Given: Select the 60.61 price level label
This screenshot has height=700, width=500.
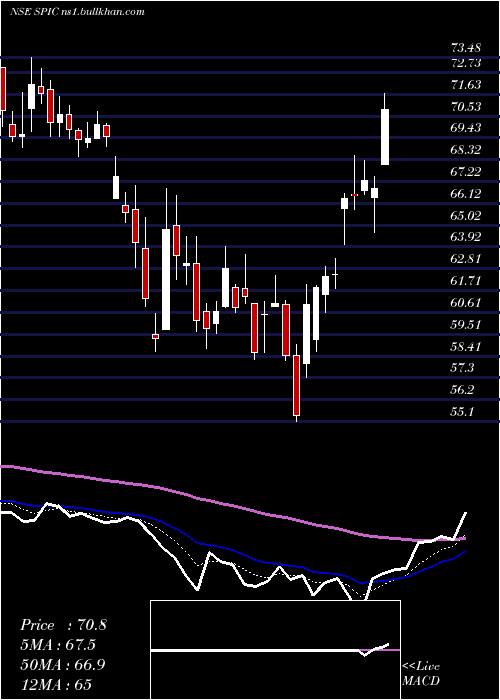Looking at the screenshot, I should [466, 302].
